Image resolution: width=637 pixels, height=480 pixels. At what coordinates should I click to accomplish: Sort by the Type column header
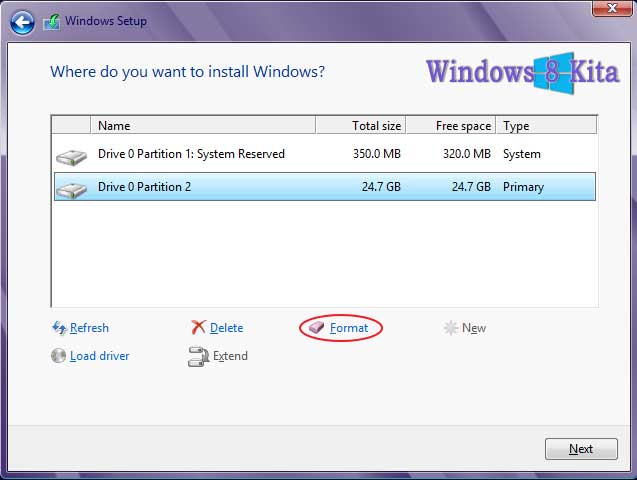pyautogui.click(x=546, y=125)
